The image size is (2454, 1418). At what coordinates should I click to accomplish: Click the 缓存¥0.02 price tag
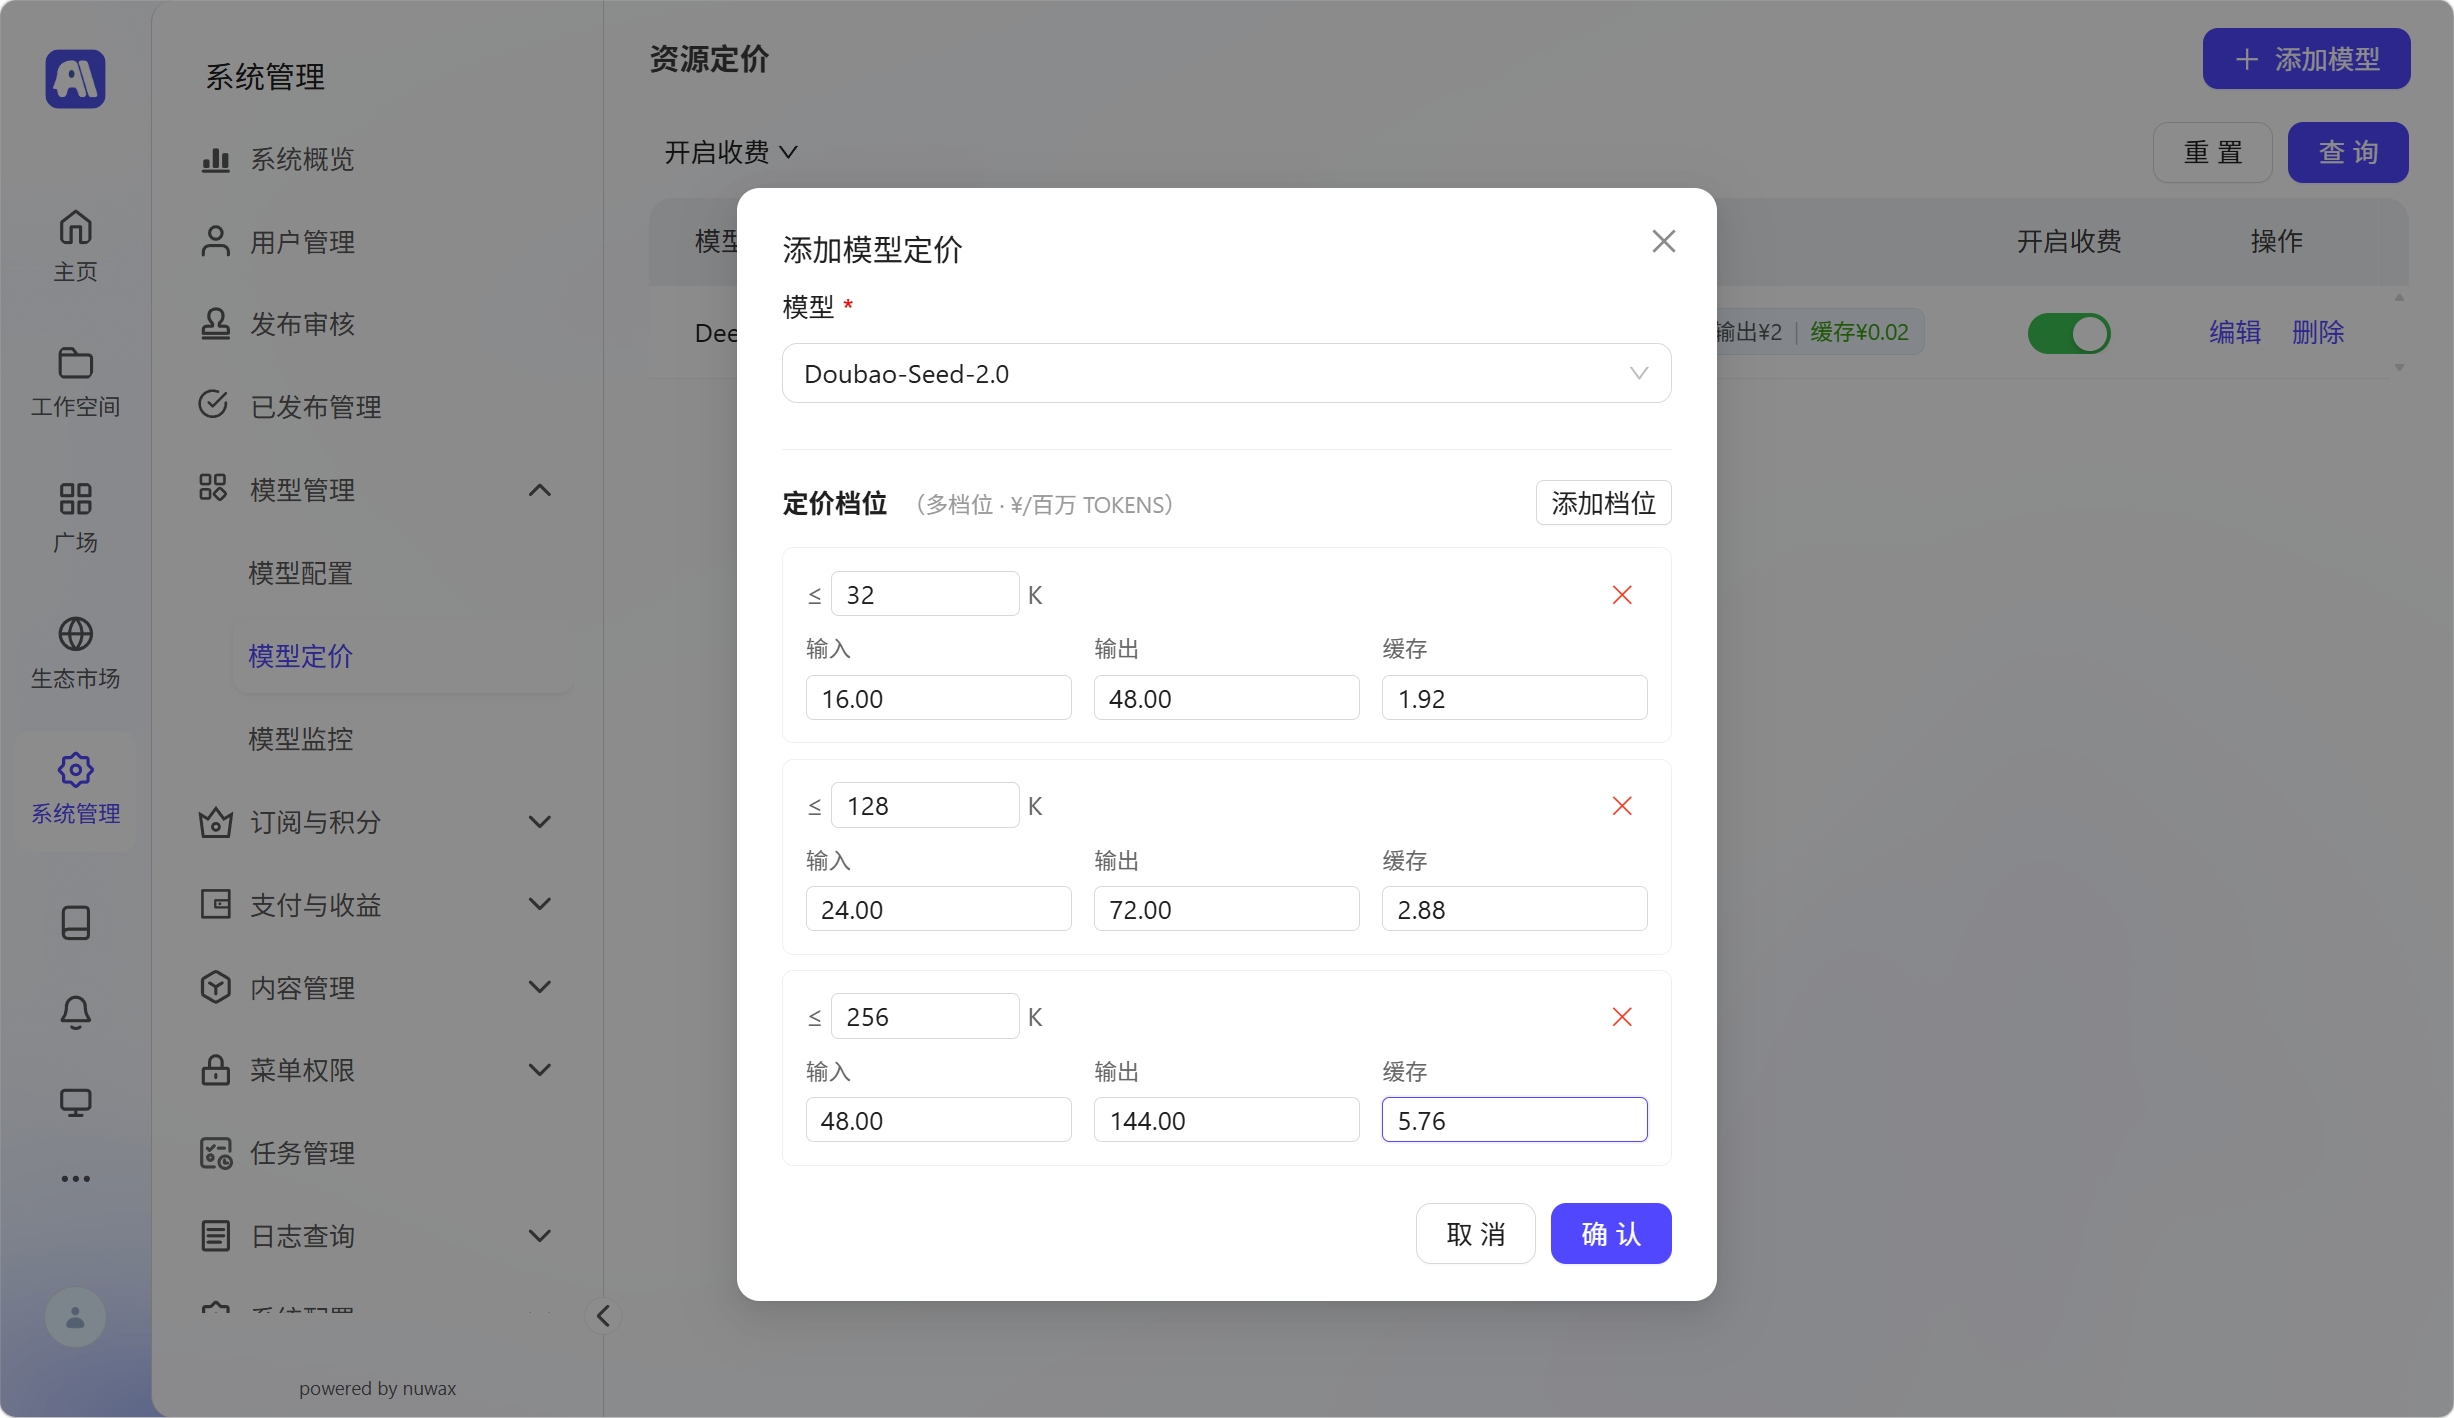click(x=1859, y=332)
